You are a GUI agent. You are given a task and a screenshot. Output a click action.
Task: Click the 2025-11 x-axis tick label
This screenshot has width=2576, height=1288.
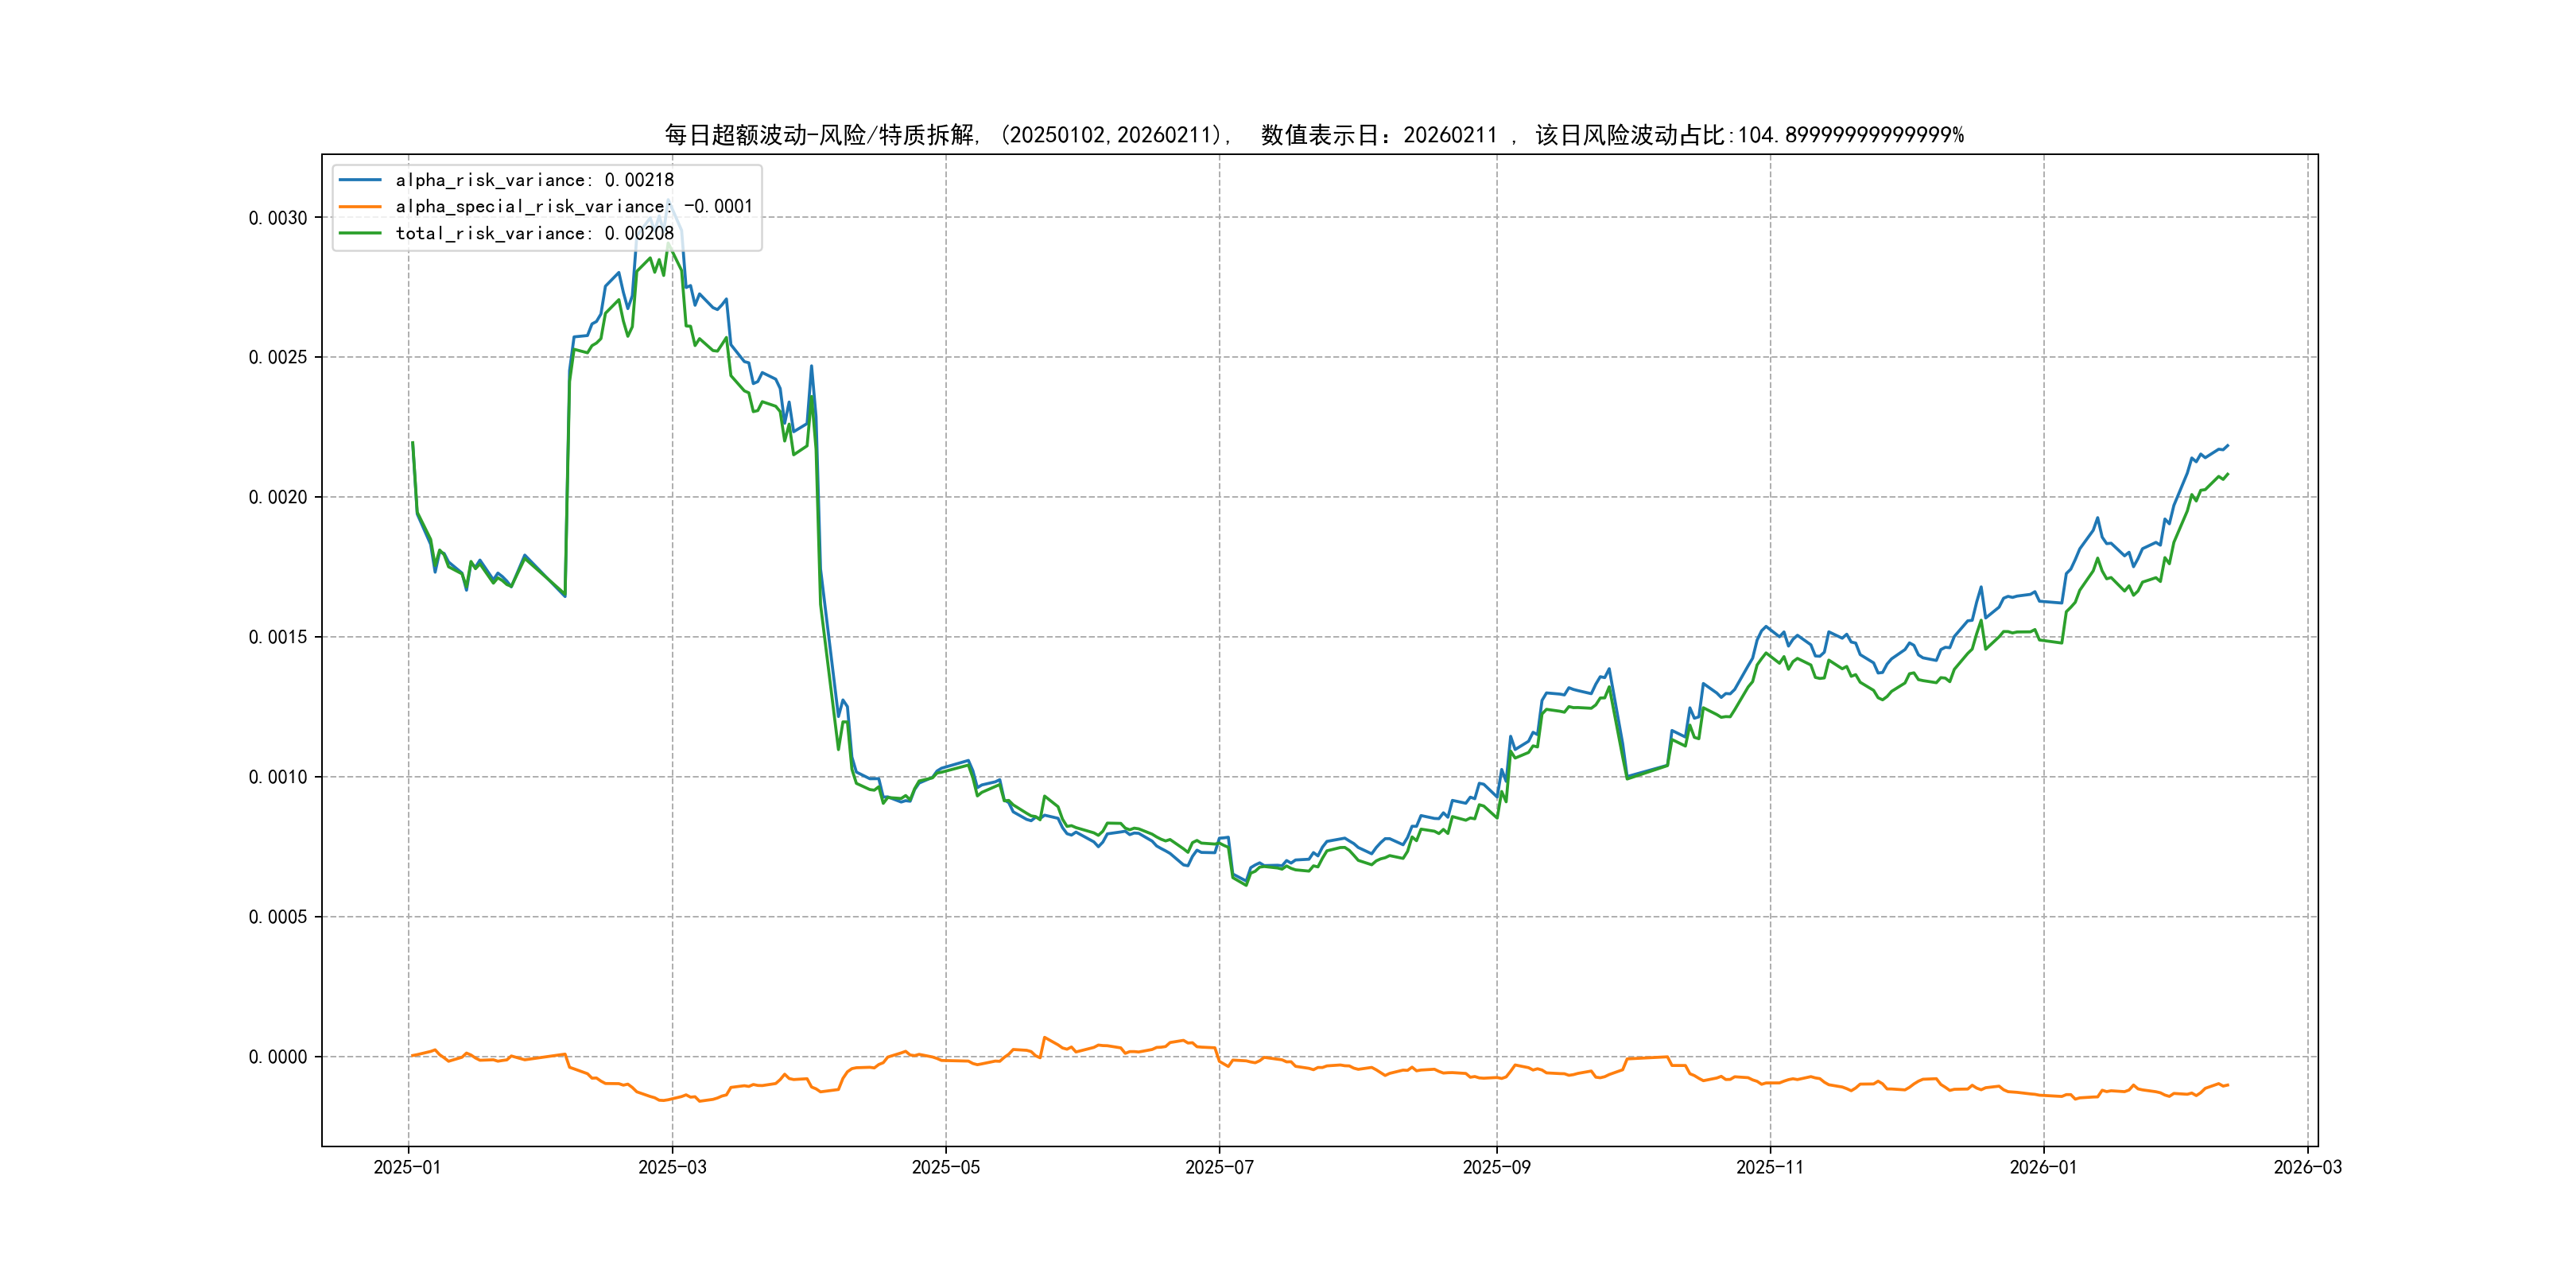click(1770, 1167)
